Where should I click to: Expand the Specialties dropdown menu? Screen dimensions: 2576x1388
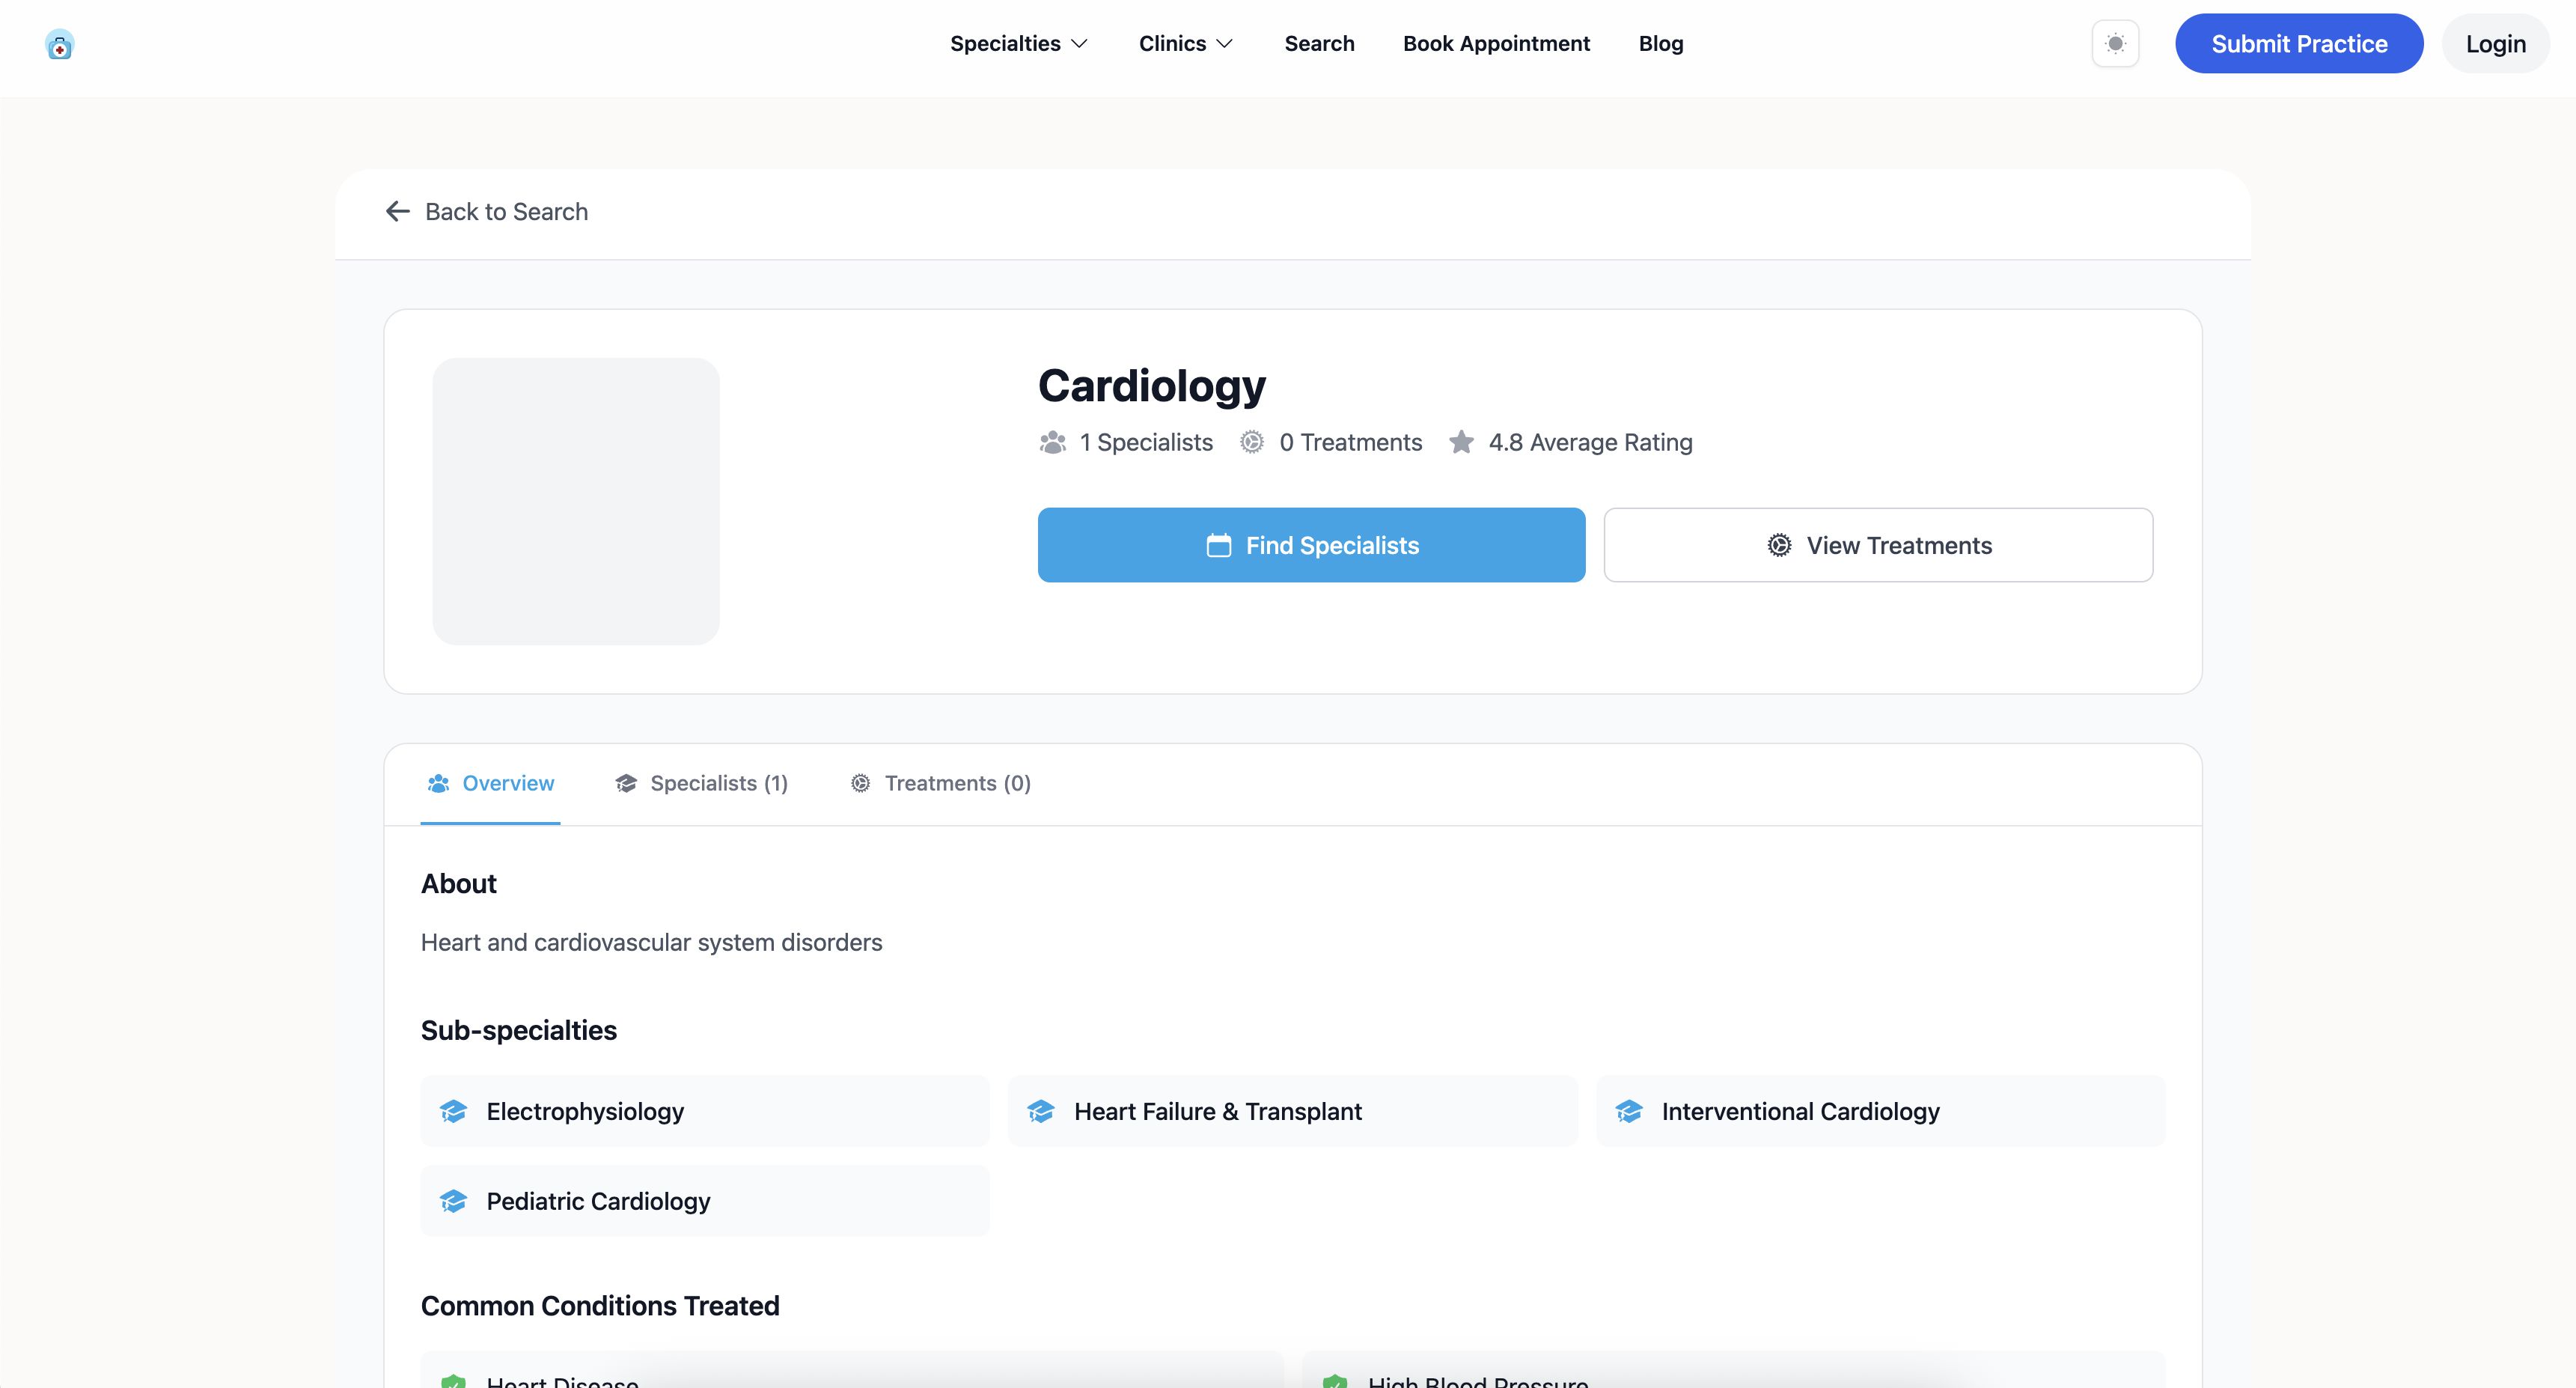click(x=1018, y=44)
